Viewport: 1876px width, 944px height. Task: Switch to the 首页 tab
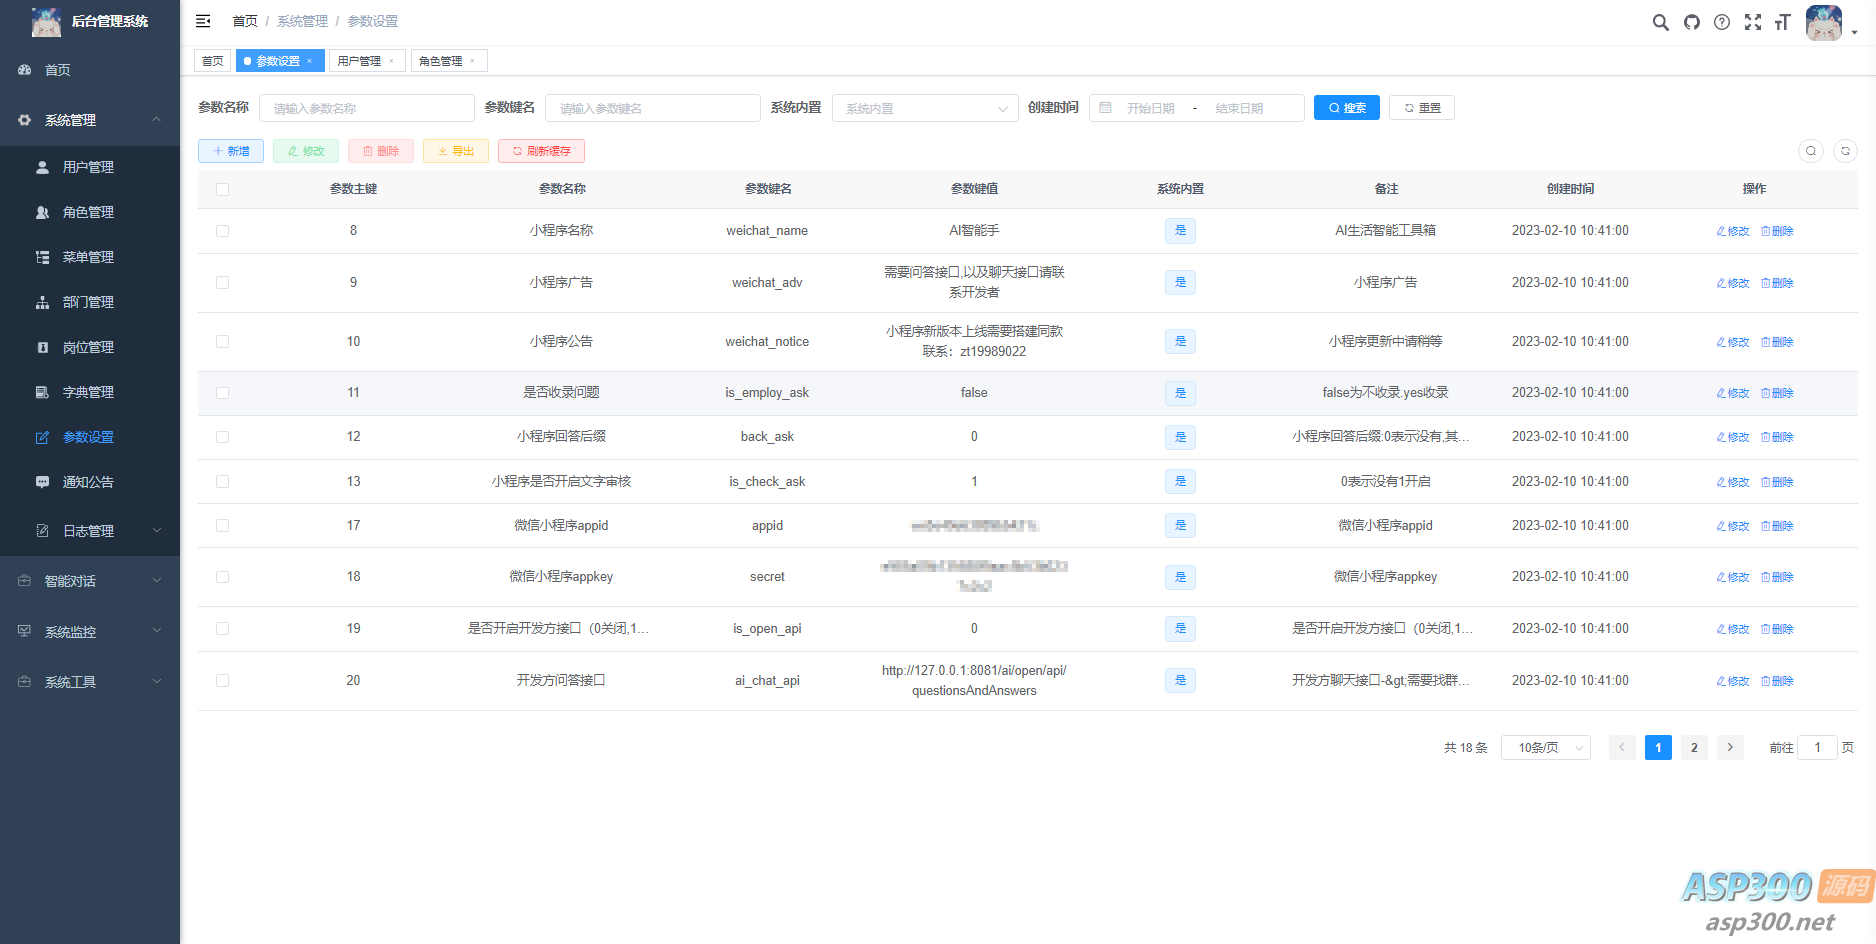213,61
